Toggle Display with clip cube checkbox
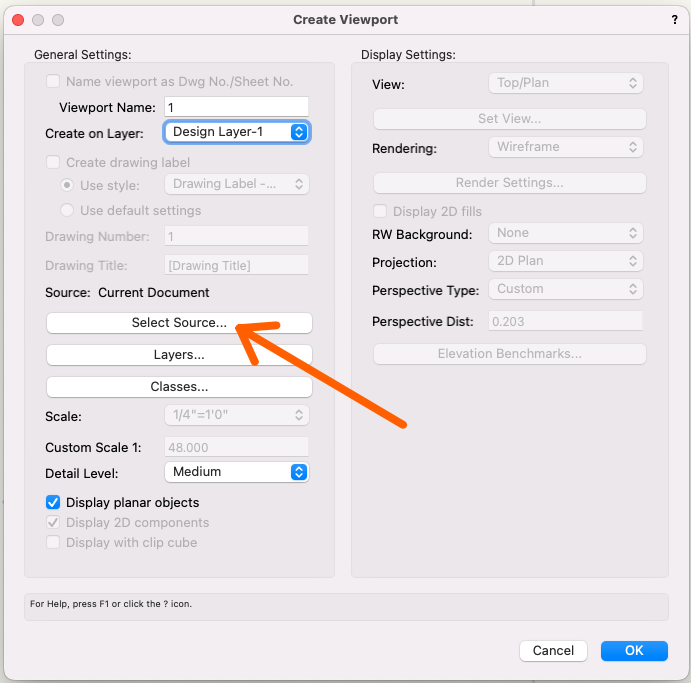The width and height of the screenshot is (691, 683). click(x=54, y=542)
